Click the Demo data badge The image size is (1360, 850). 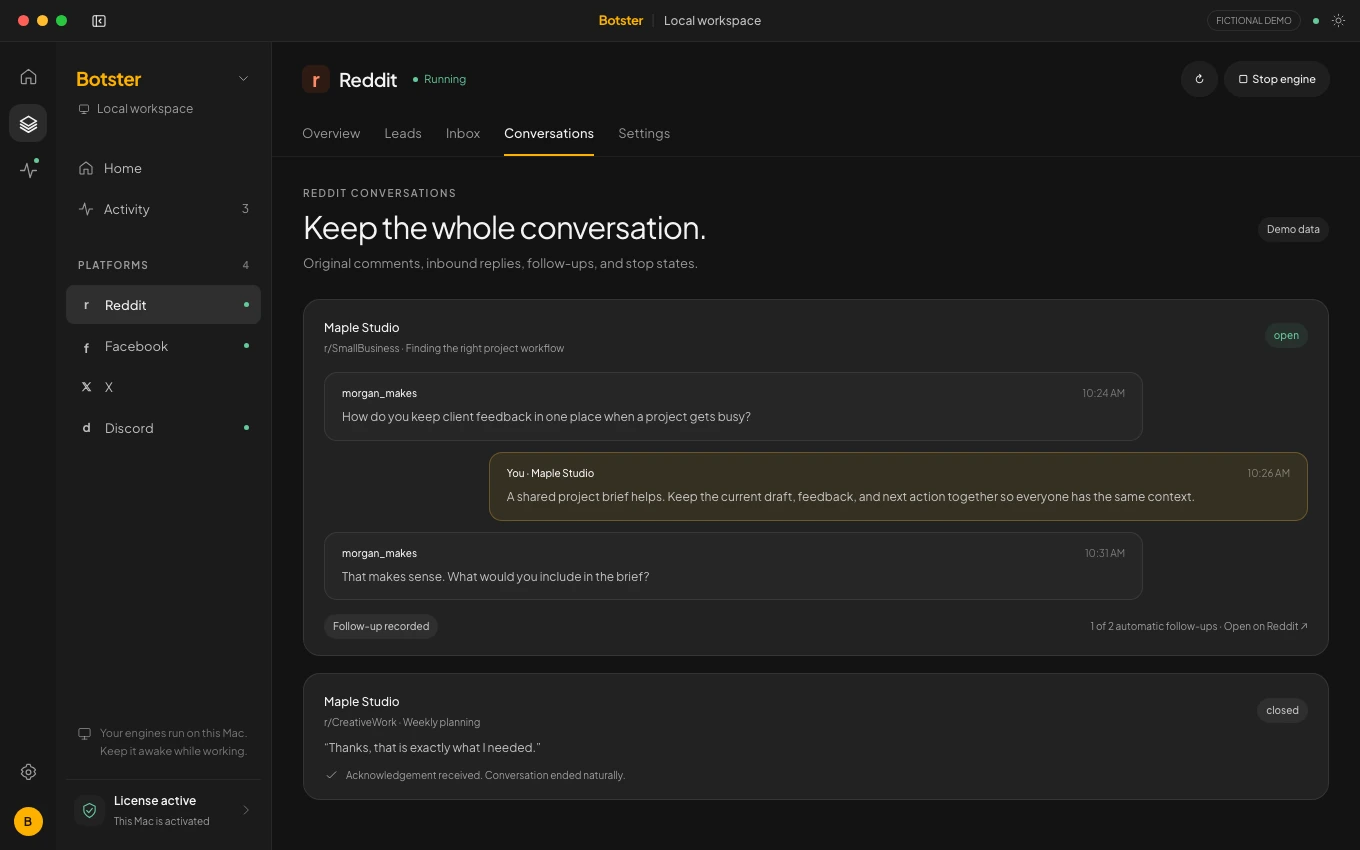pyautogui.click(x=1293, y=229)
